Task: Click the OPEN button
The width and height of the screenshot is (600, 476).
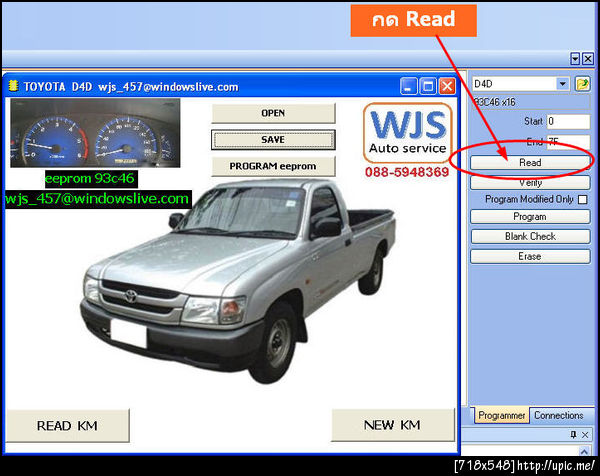Action: (273, 113)
